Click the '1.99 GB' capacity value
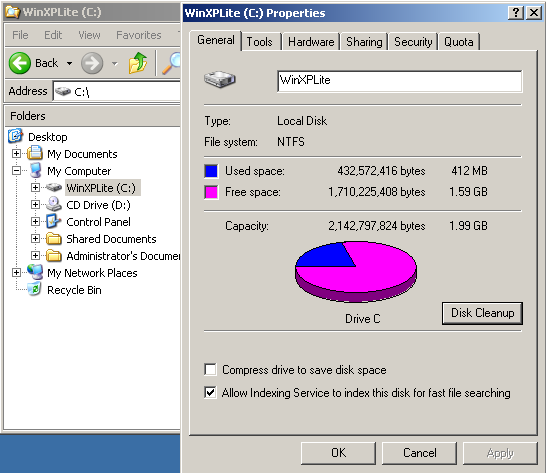This screenshot has height=473, width=546. [x=468, y=226]
